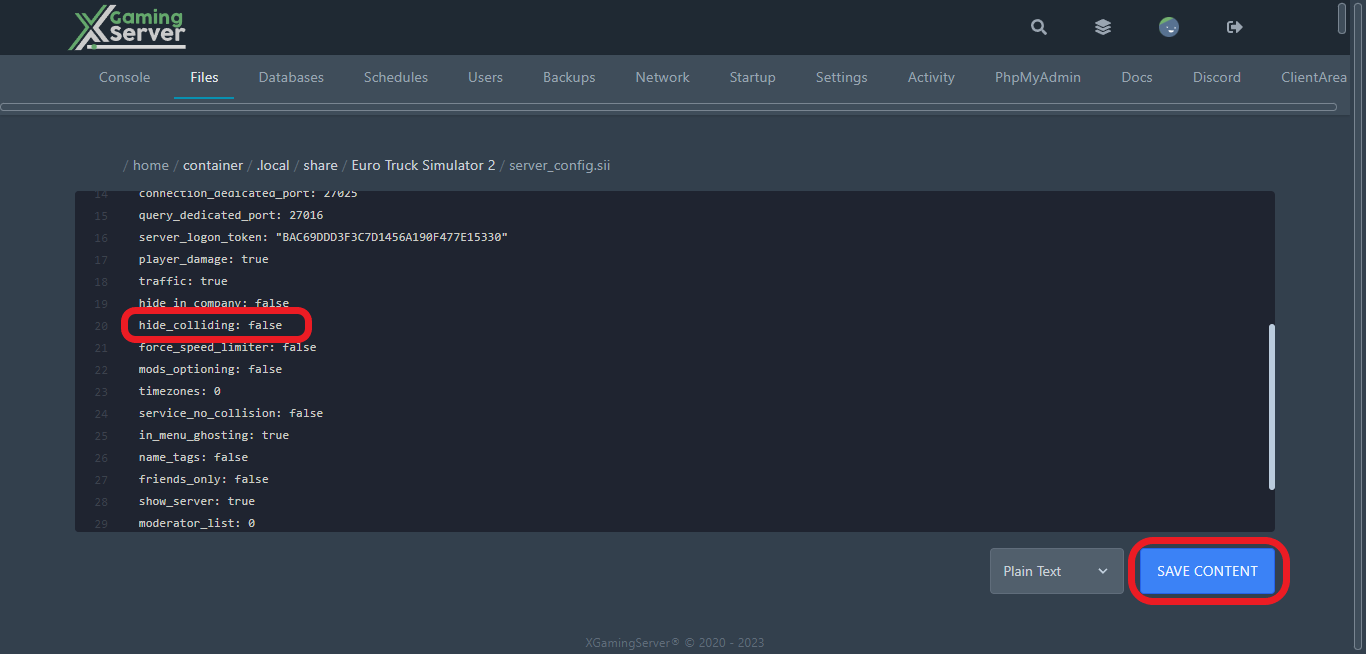Open the Network tab
The image size is (1366, 654).
point(662,77)
